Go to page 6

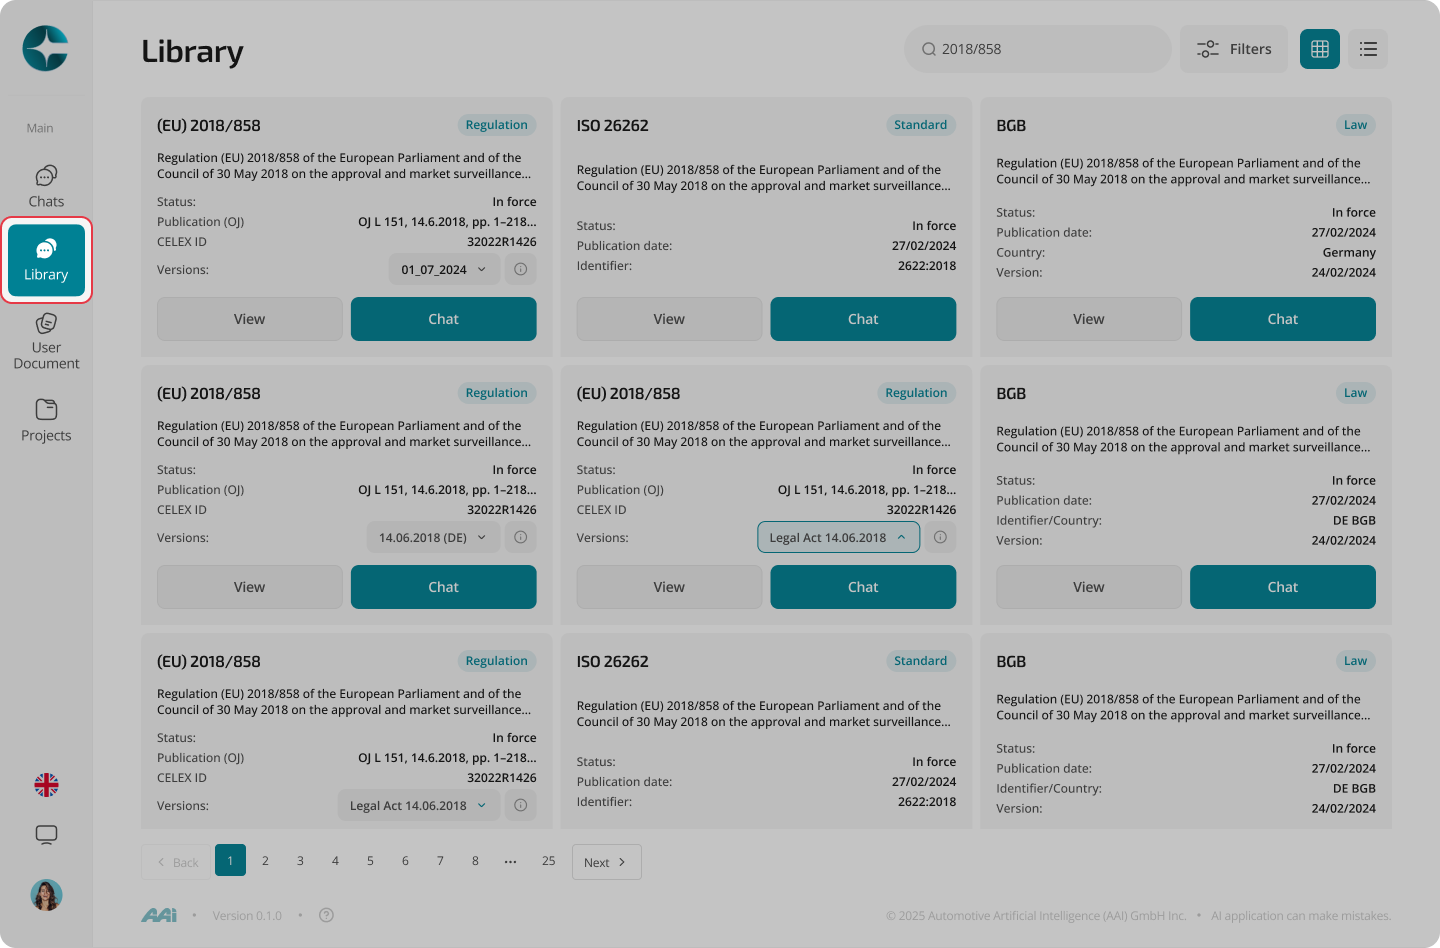[x=405, y=860]
